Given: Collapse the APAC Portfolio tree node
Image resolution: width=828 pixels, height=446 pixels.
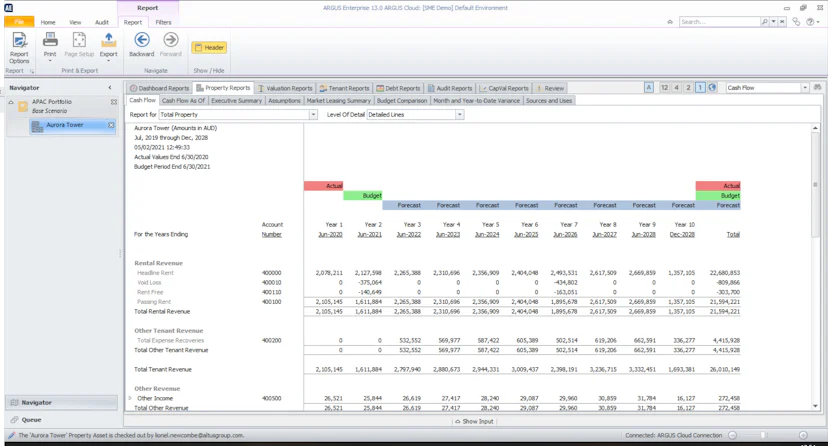Looking at the screenshot, I should point(11,102).
